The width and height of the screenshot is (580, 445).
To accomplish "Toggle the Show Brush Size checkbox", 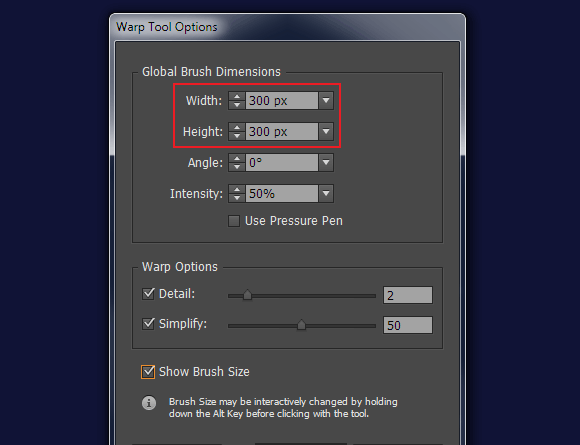I will point(148,372).
